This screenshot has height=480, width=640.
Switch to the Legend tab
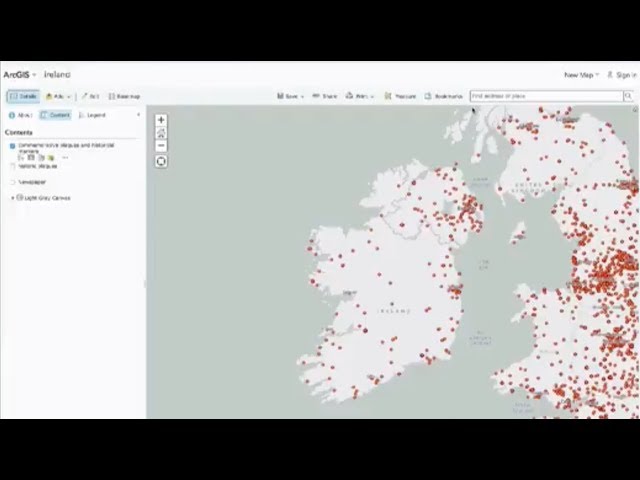92,115
